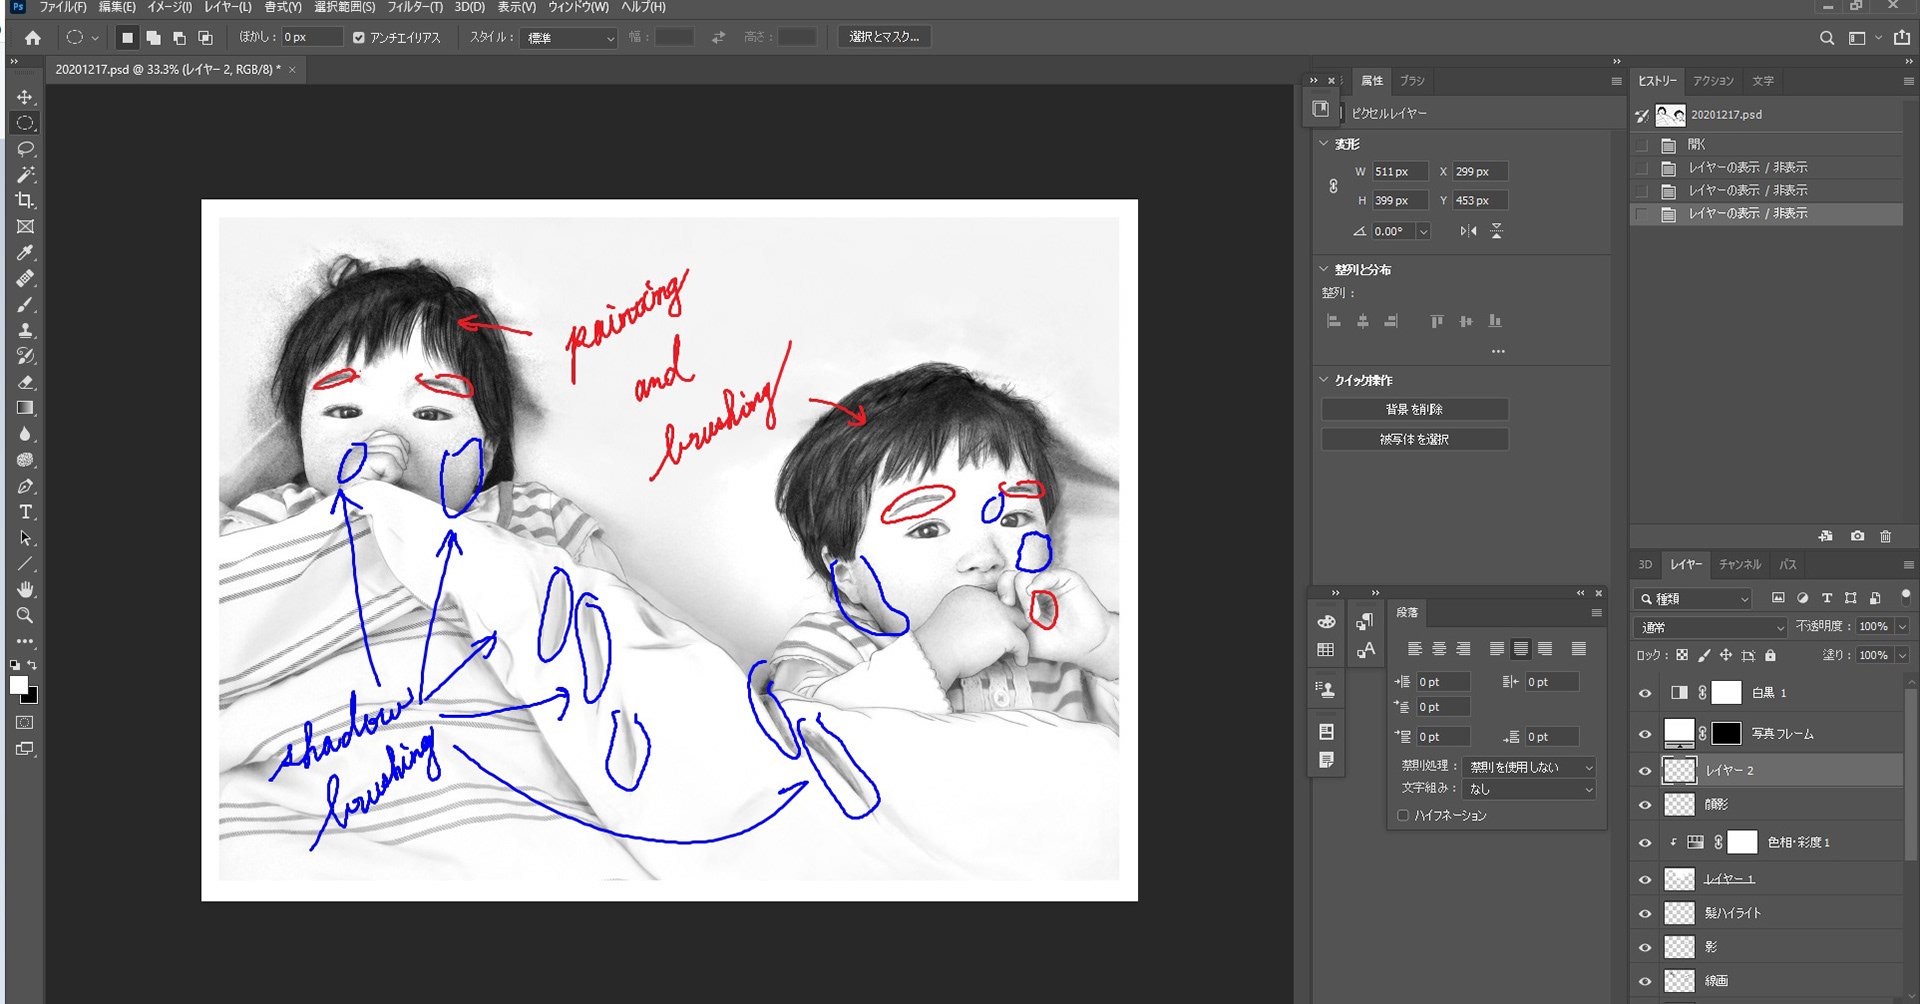The image size is (1920, 1004).
Task: Select the History Brush tool
Action: click(25, 357)
